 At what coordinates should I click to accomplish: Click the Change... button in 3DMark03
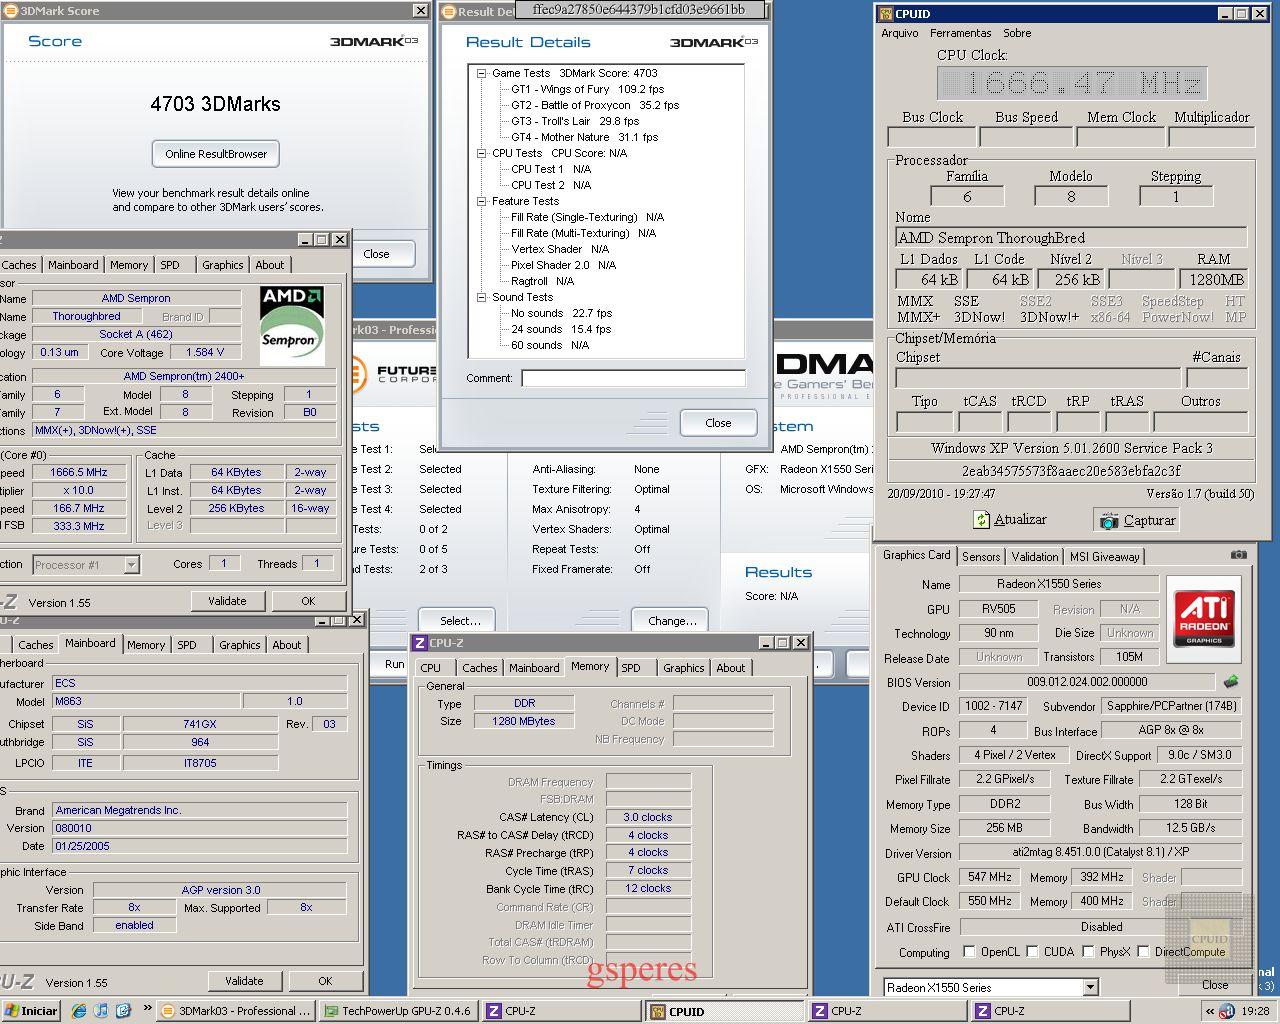pyautogui.click(x=672, y=620)
